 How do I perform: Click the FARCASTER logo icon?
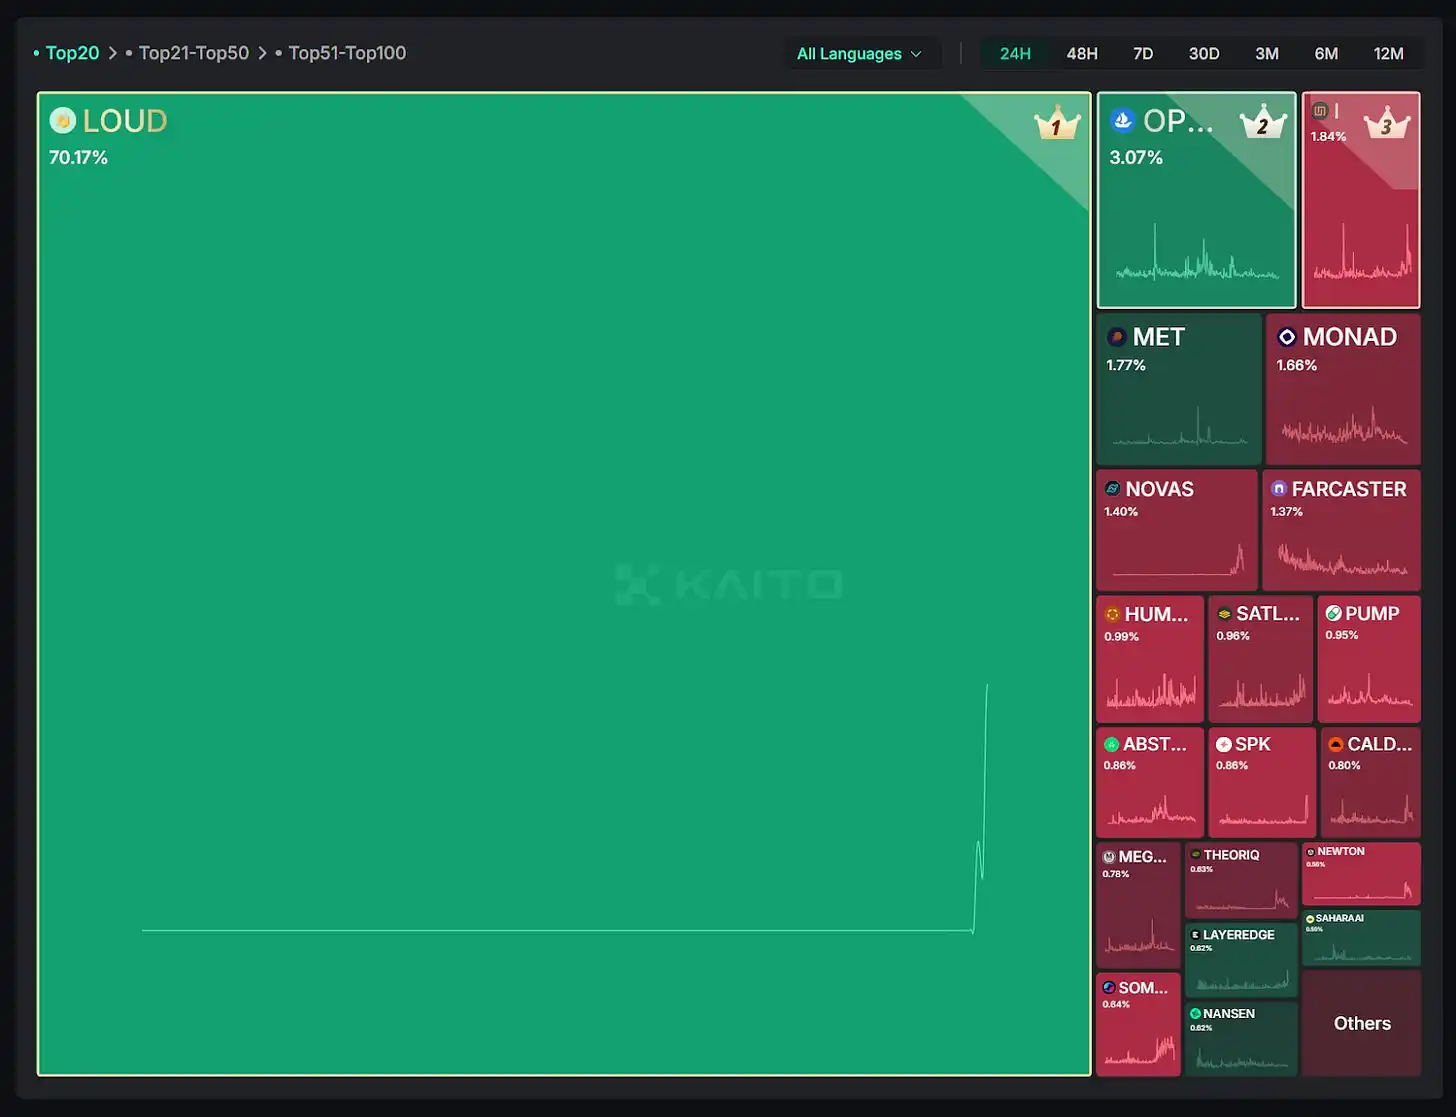[x=1278, y=489]
